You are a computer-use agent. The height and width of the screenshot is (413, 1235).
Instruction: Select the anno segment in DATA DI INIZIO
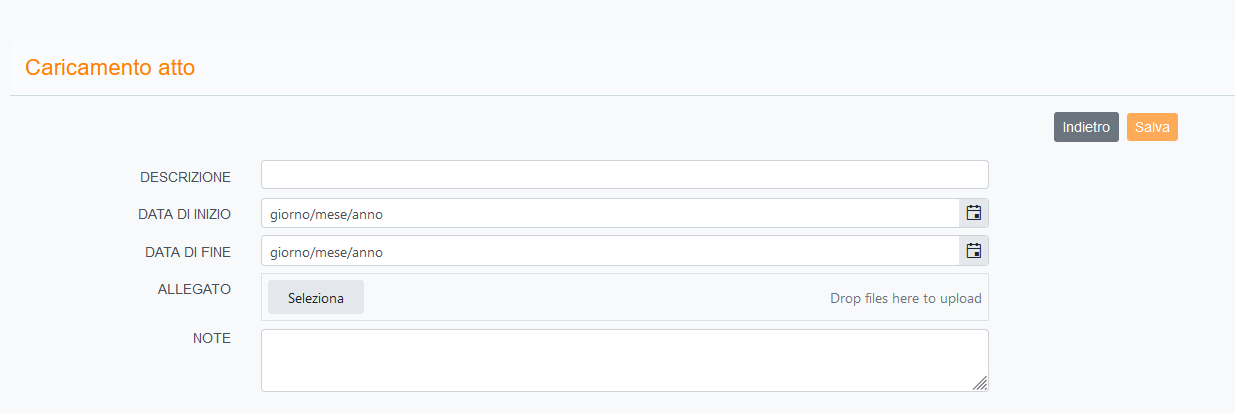tap(368, 214)
